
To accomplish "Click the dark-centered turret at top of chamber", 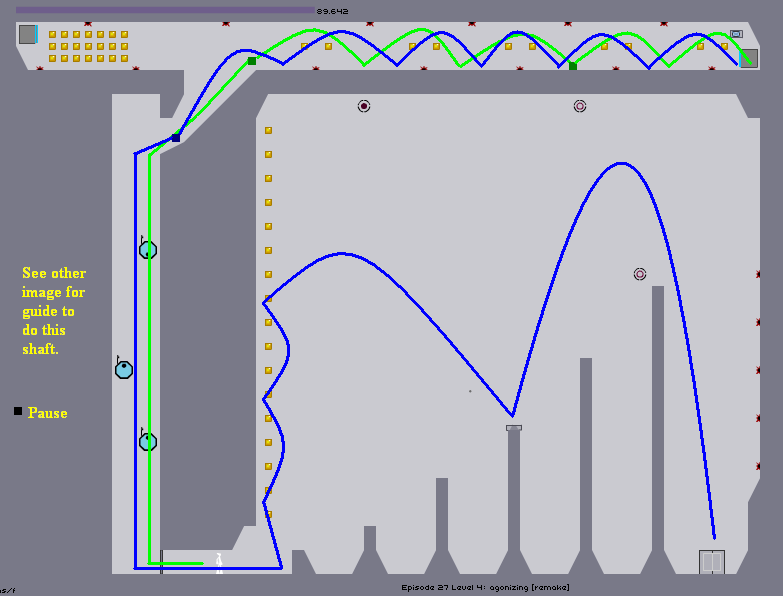I will click(x=364, y=106).
